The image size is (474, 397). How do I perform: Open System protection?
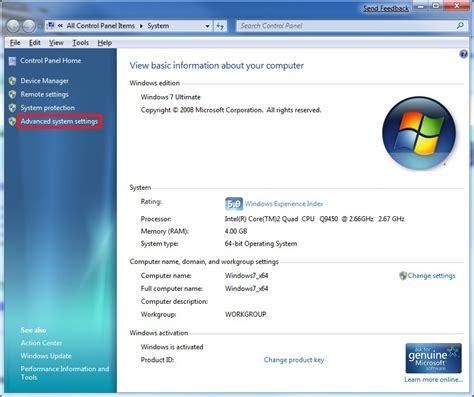click(x=48, y=108)
